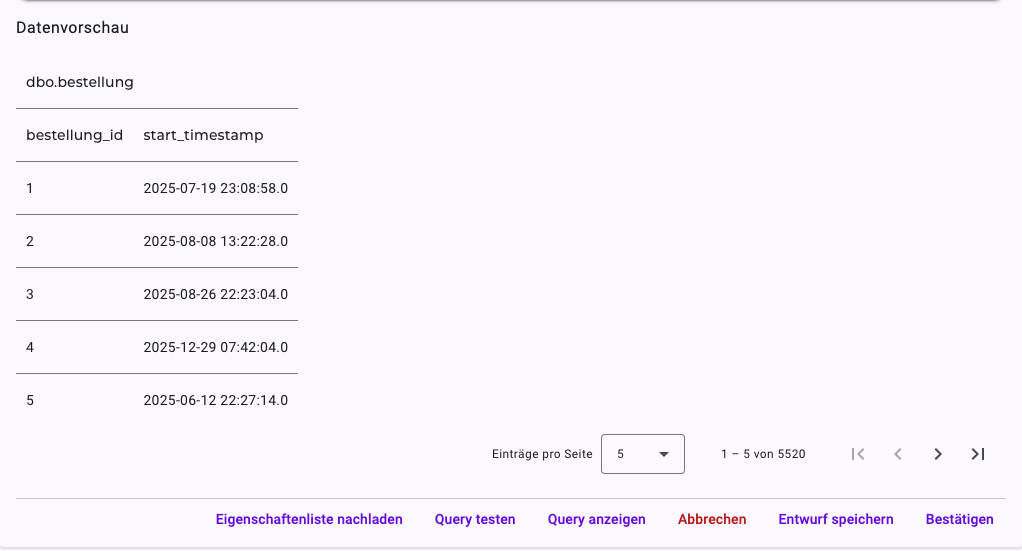The image size is (1022, 551).
Task: Select the start_timestamp column header
Action: coord(203,135)
